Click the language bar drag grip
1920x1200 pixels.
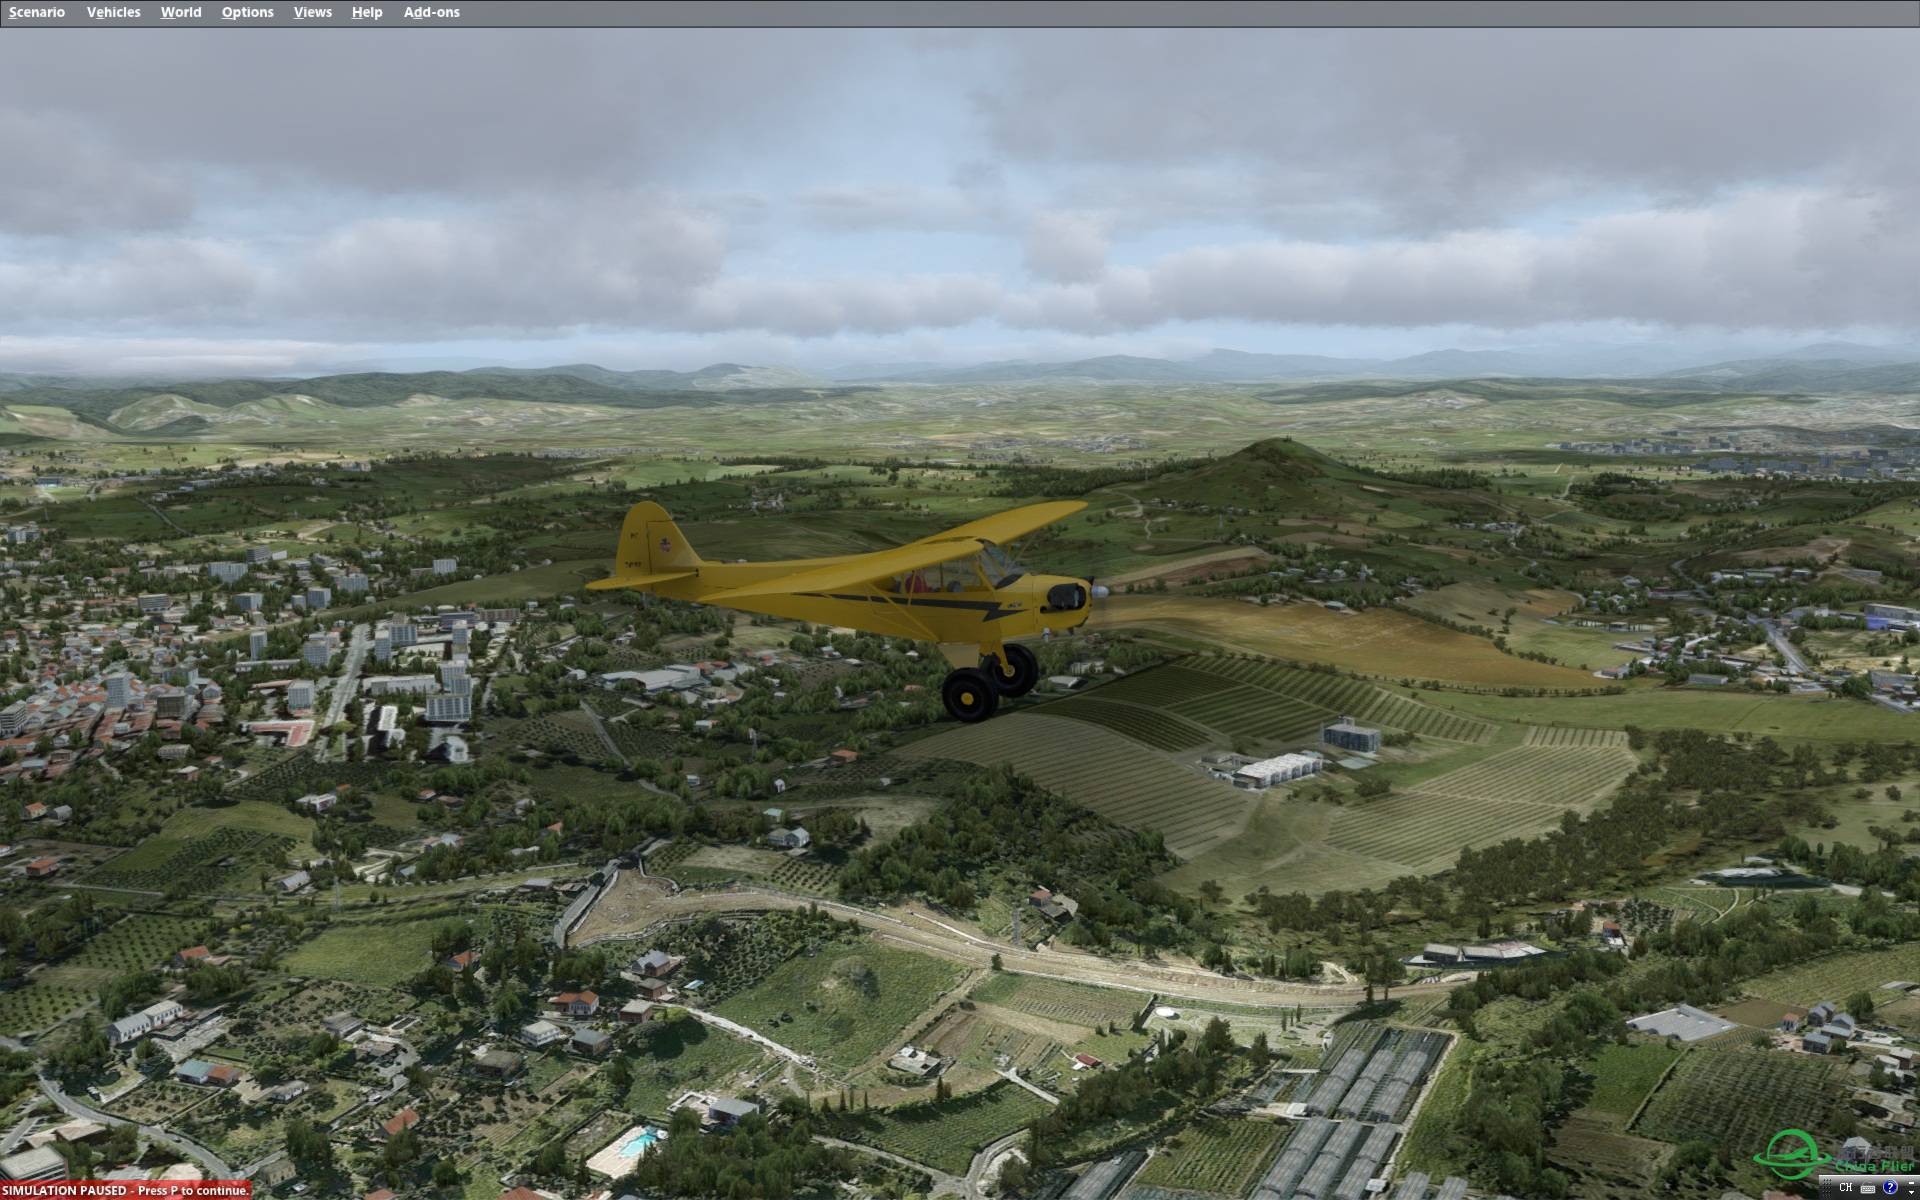tap(1827, 1188)
